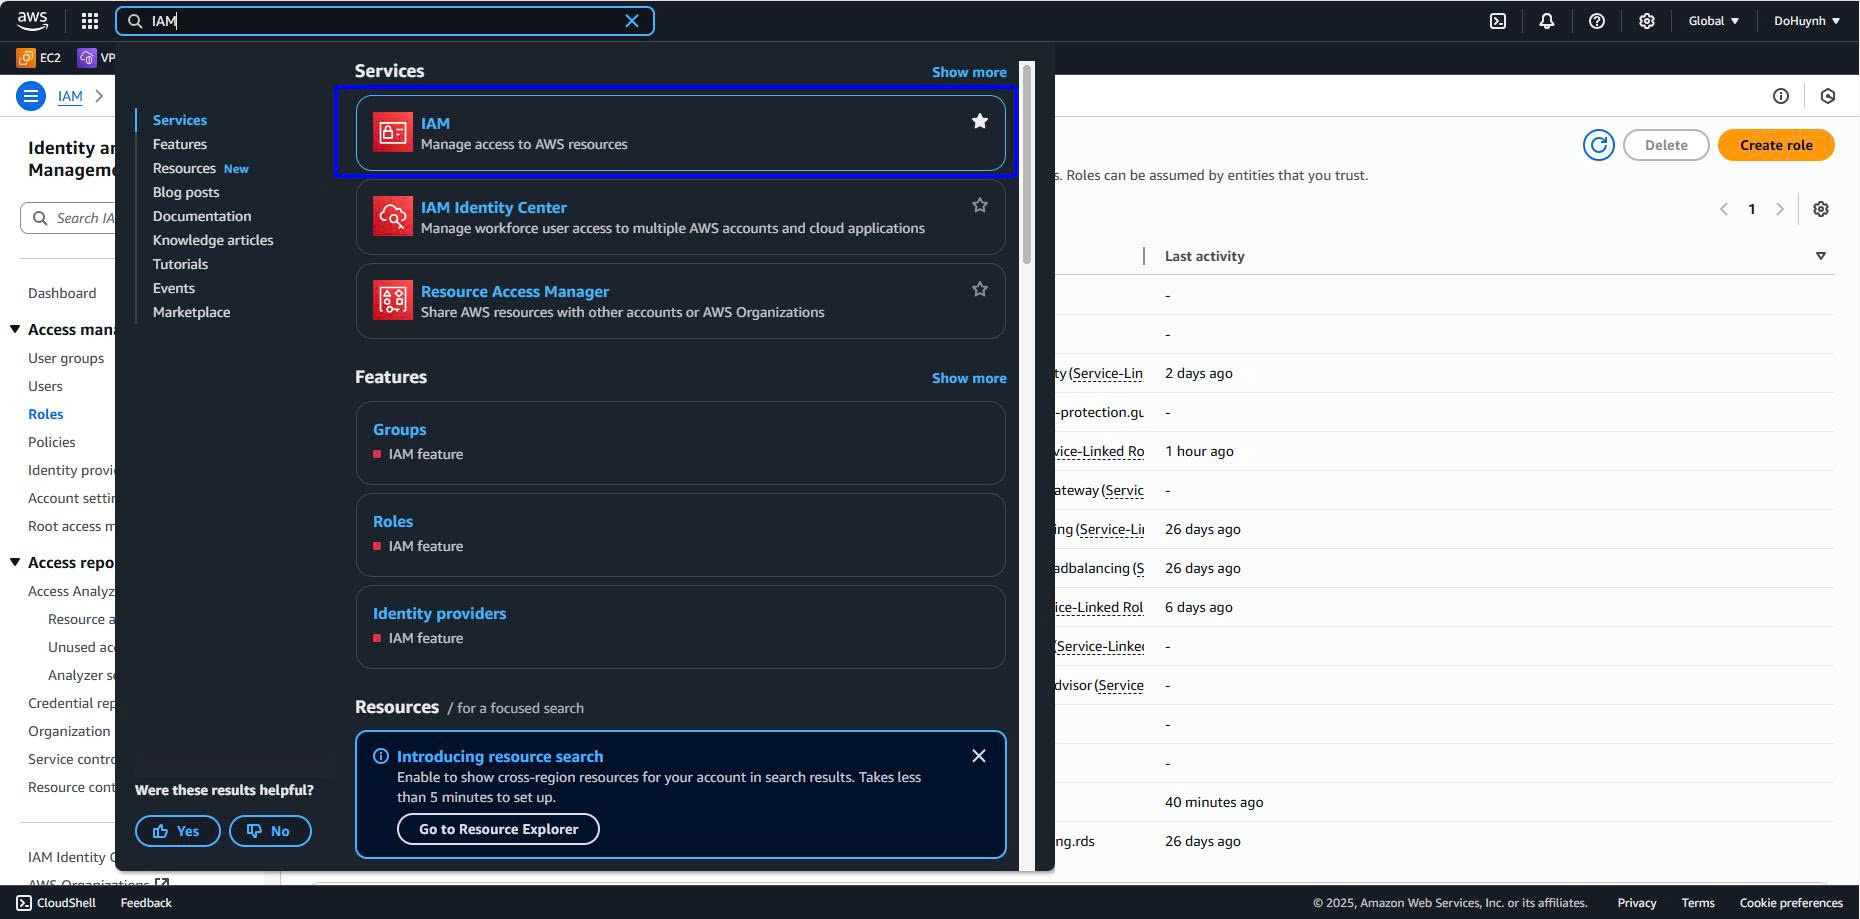This screenshot has width=1860, height=919.
Task: Select the Features search category
Action: [x=180, y=144]
